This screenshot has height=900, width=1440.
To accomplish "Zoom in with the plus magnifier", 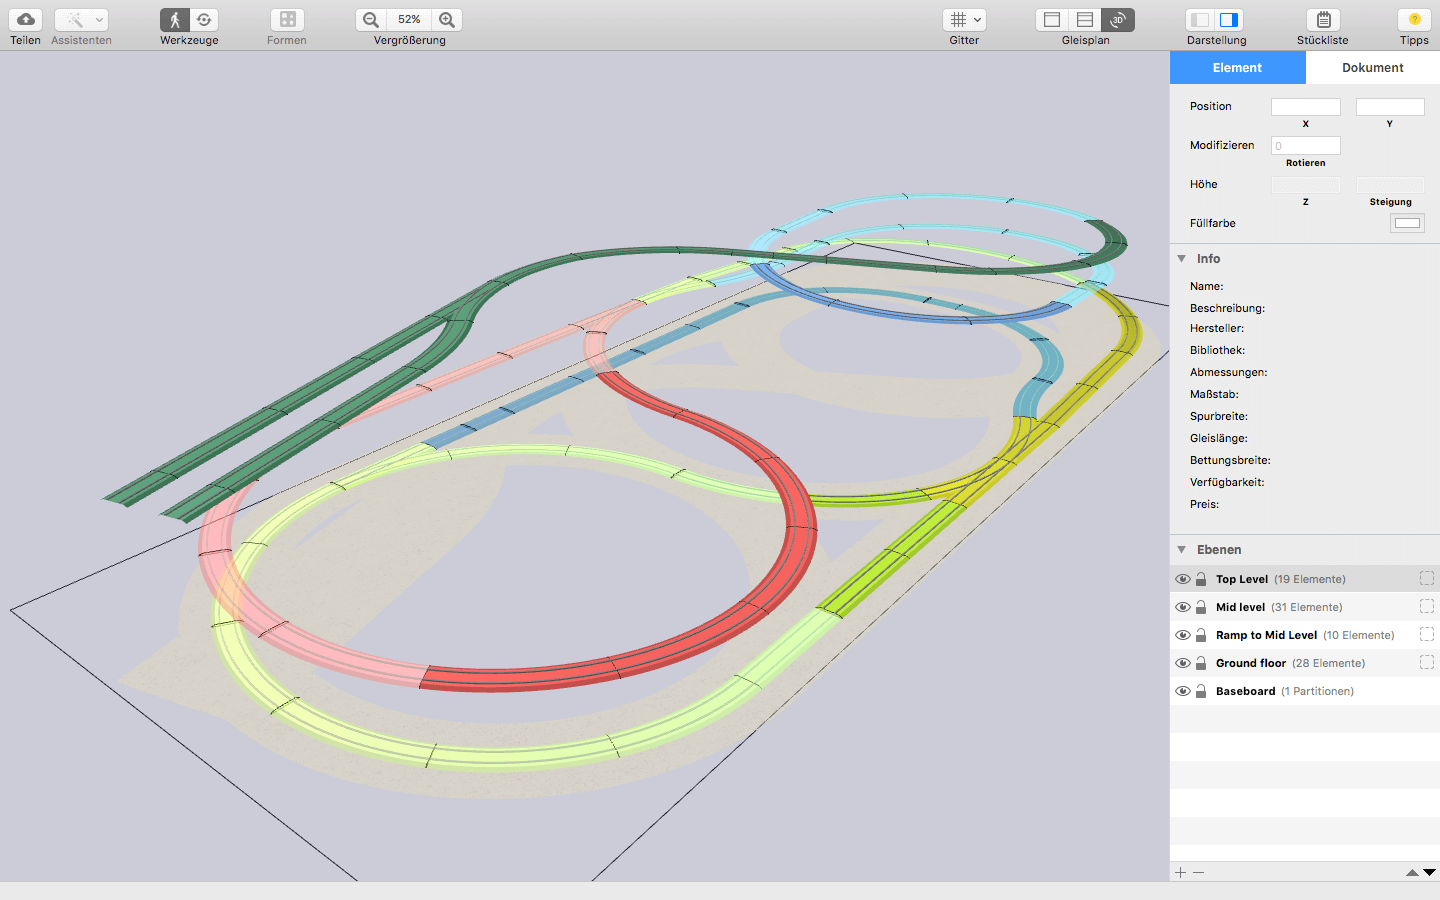I will (447, 20).
